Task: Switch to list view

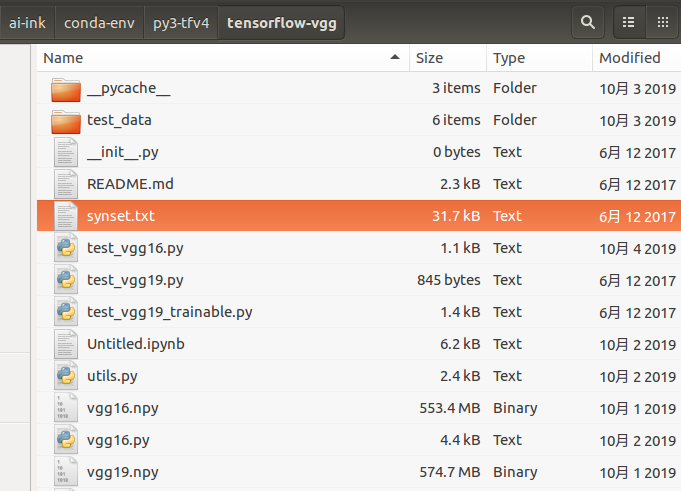Action: 629,21
